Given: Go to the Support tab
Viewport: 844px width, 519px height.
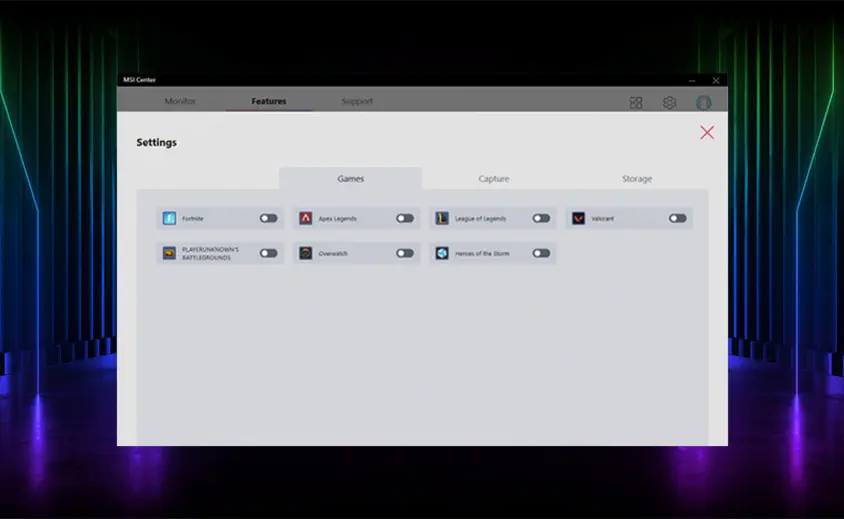Looking at the screenshot, I should (357, 101).
